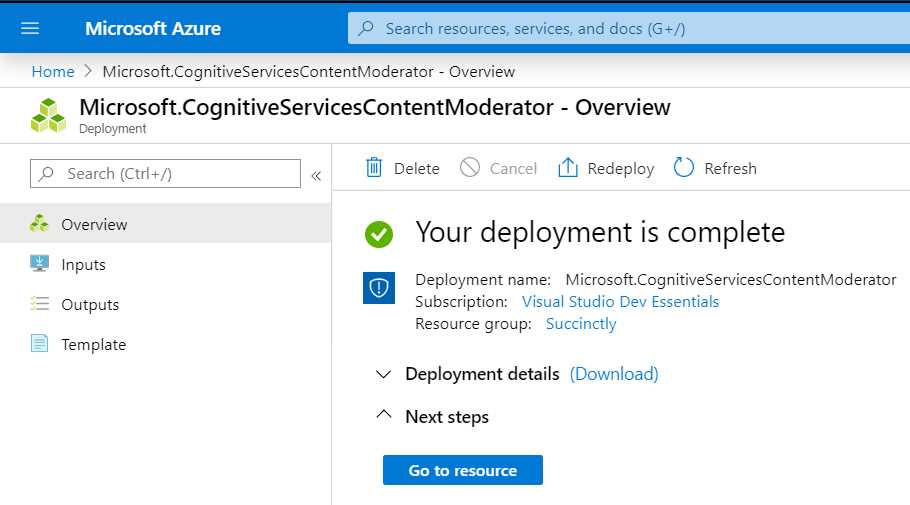Click the 'Deployment details' label
Screen dimensions: 910x505
coord(482,374)
